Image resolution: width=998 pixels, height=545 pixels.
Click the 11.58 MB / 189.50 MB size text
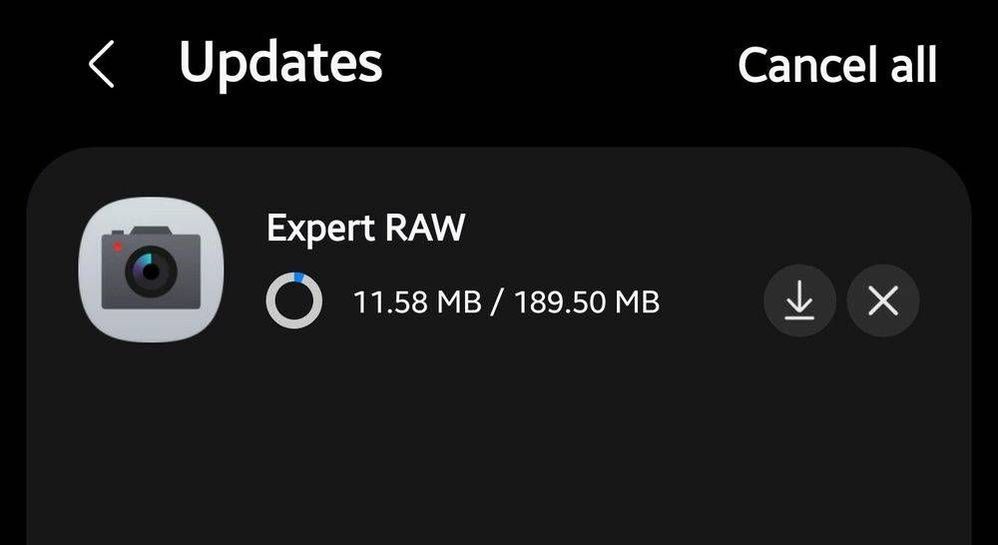pos(507,302)
